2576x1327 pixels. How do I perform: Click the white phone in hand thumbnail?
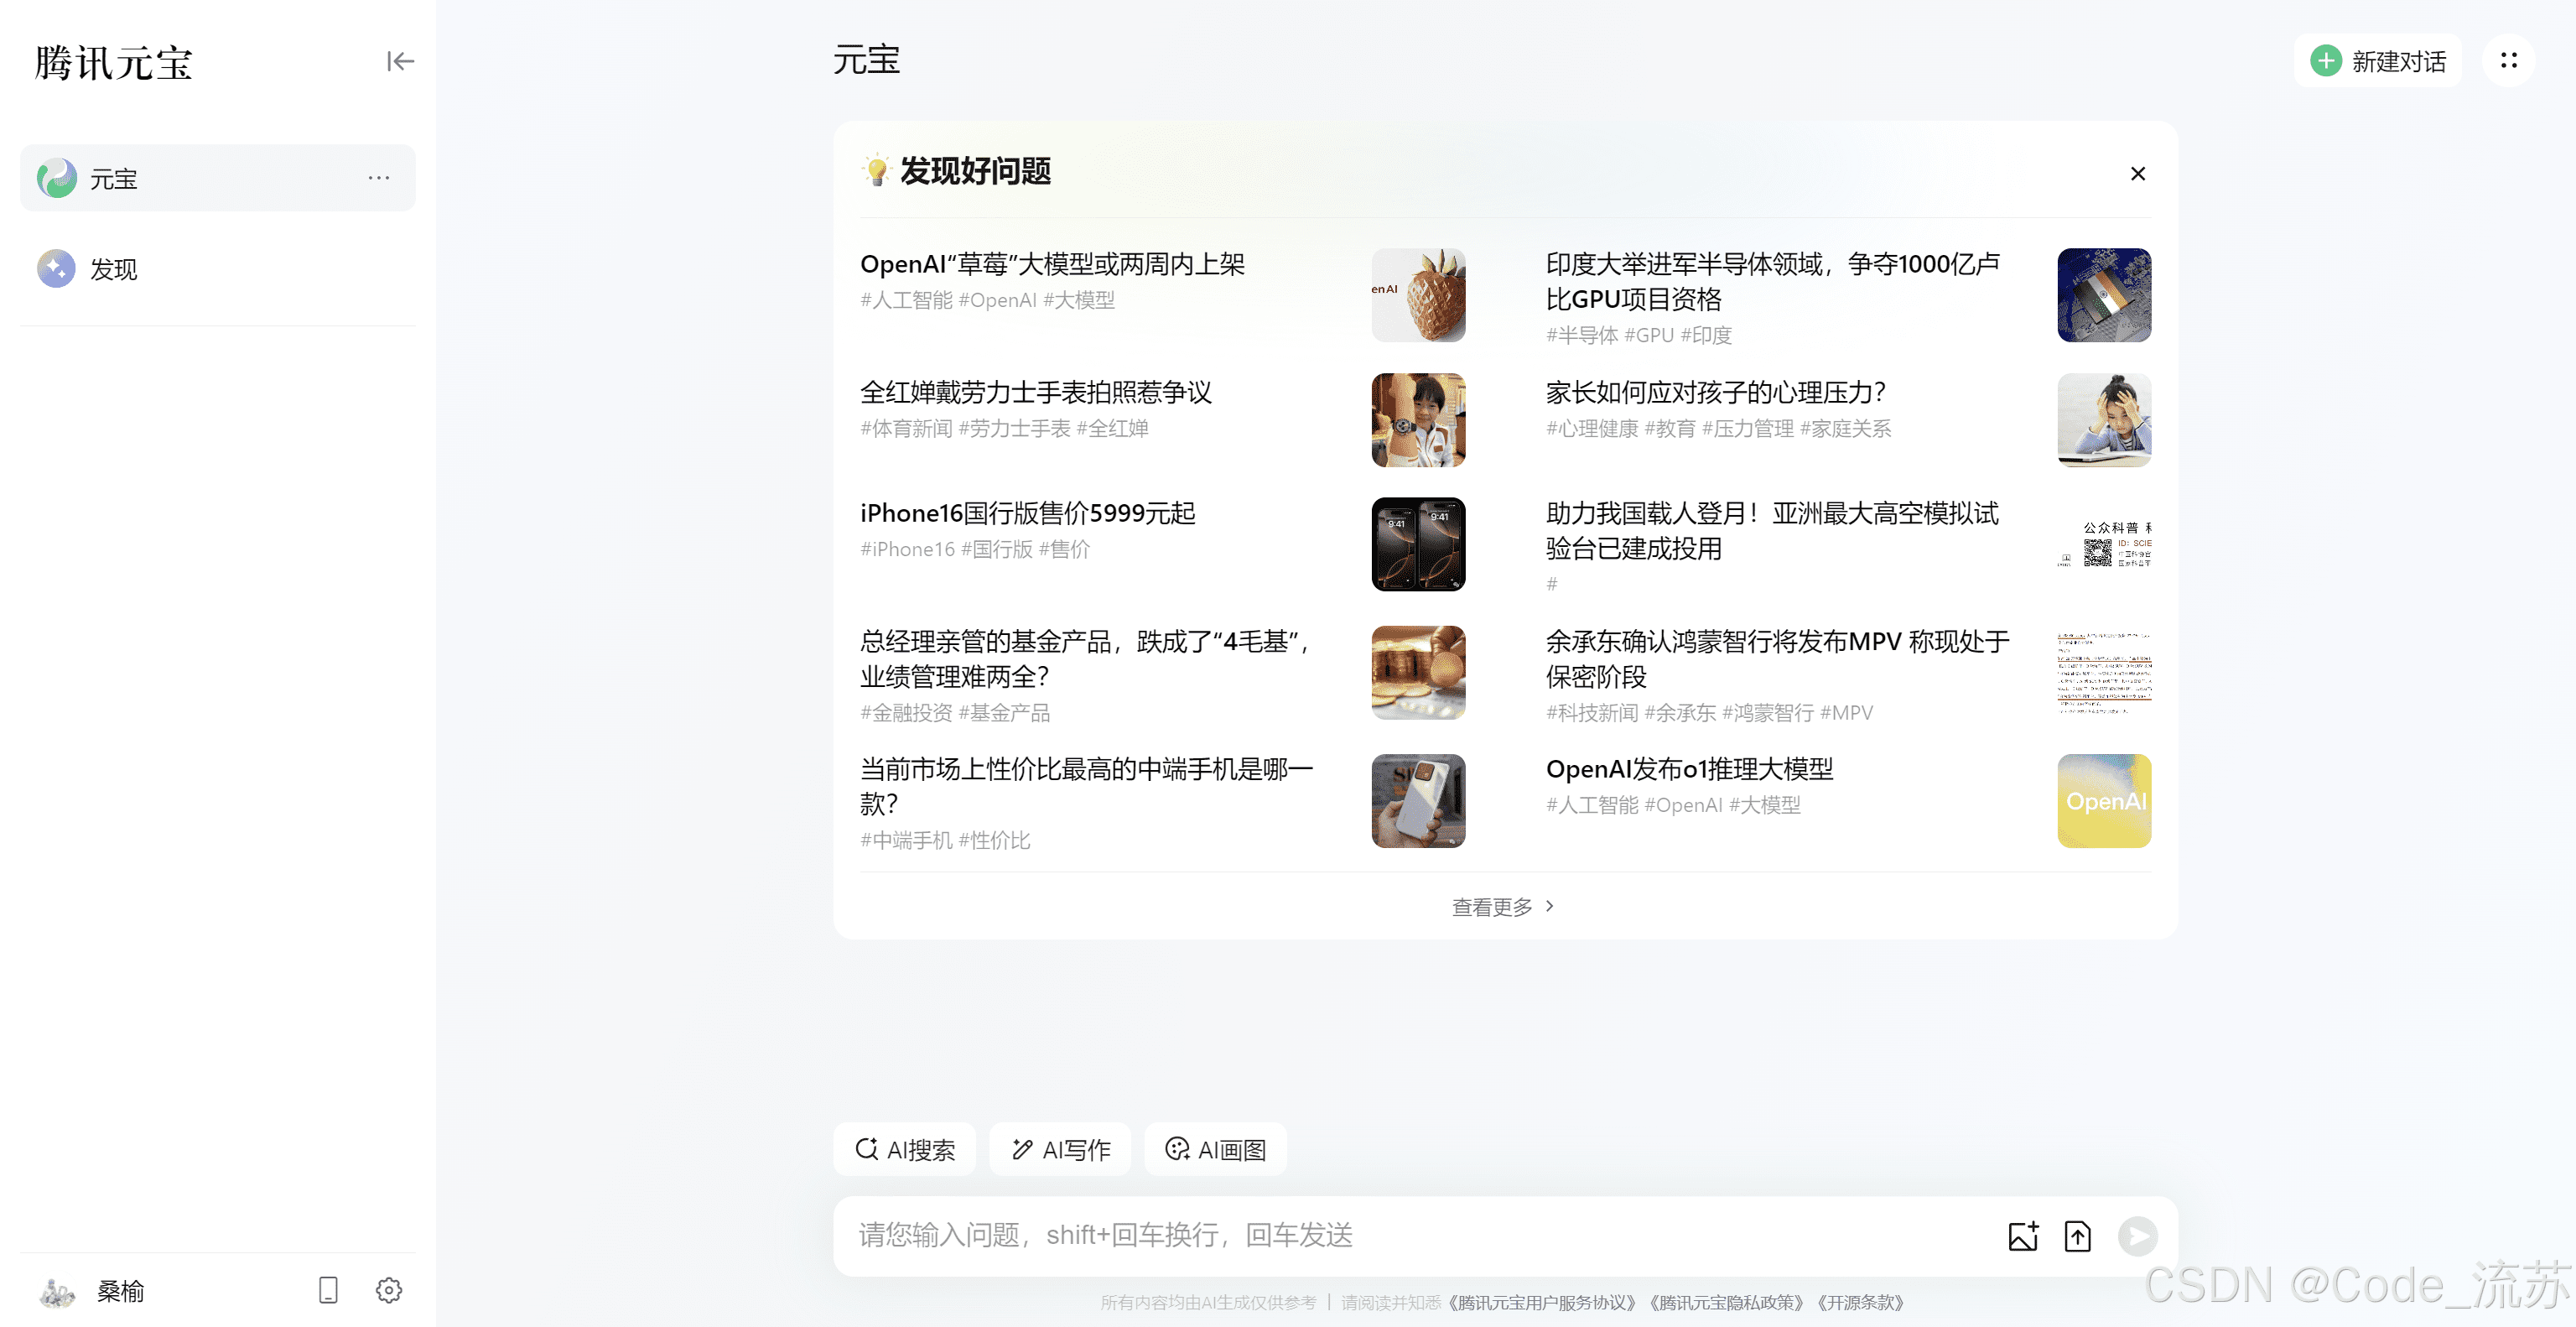pos(1418,800)
